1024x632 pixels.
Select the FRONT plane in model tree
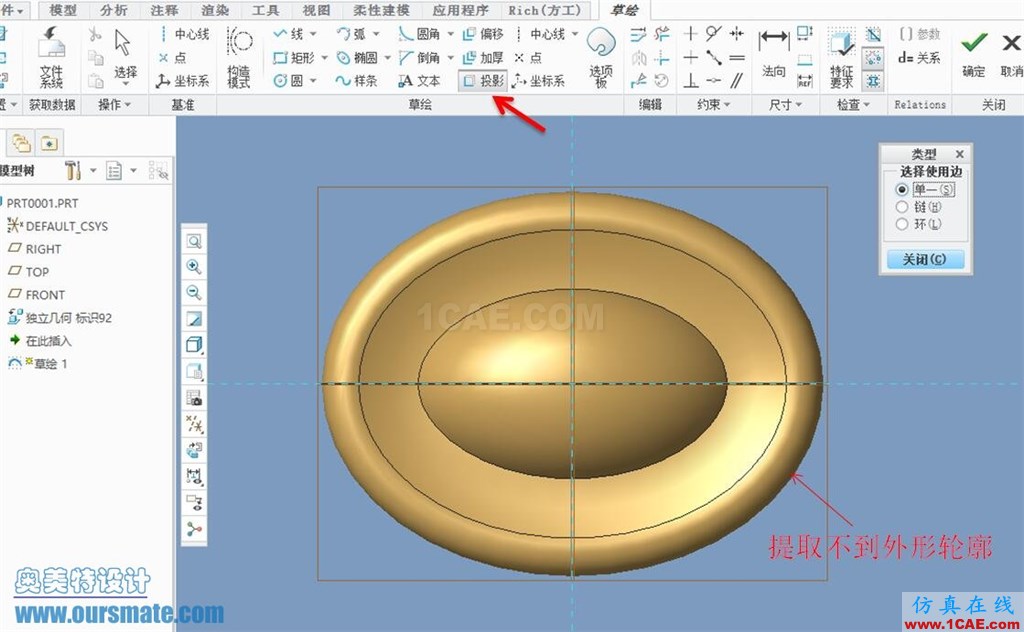[x=37, y=294]
